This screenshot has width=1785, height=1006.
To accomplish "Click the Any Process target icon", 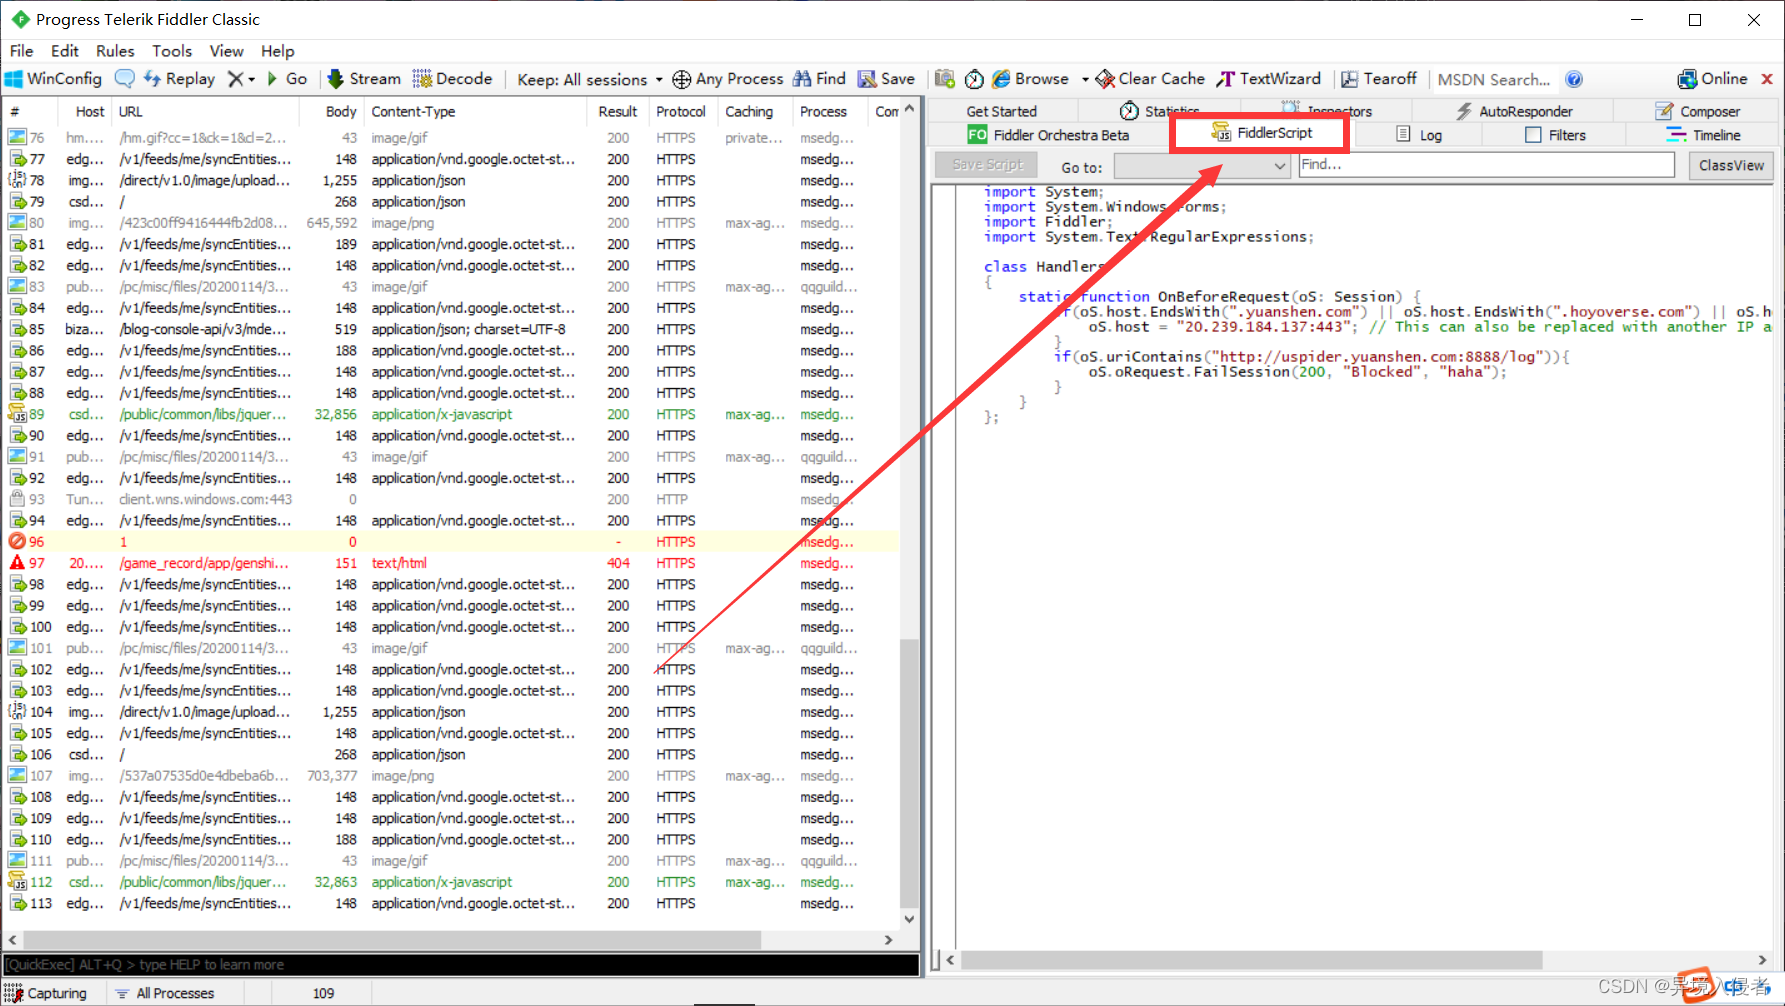I will point(681,79).
